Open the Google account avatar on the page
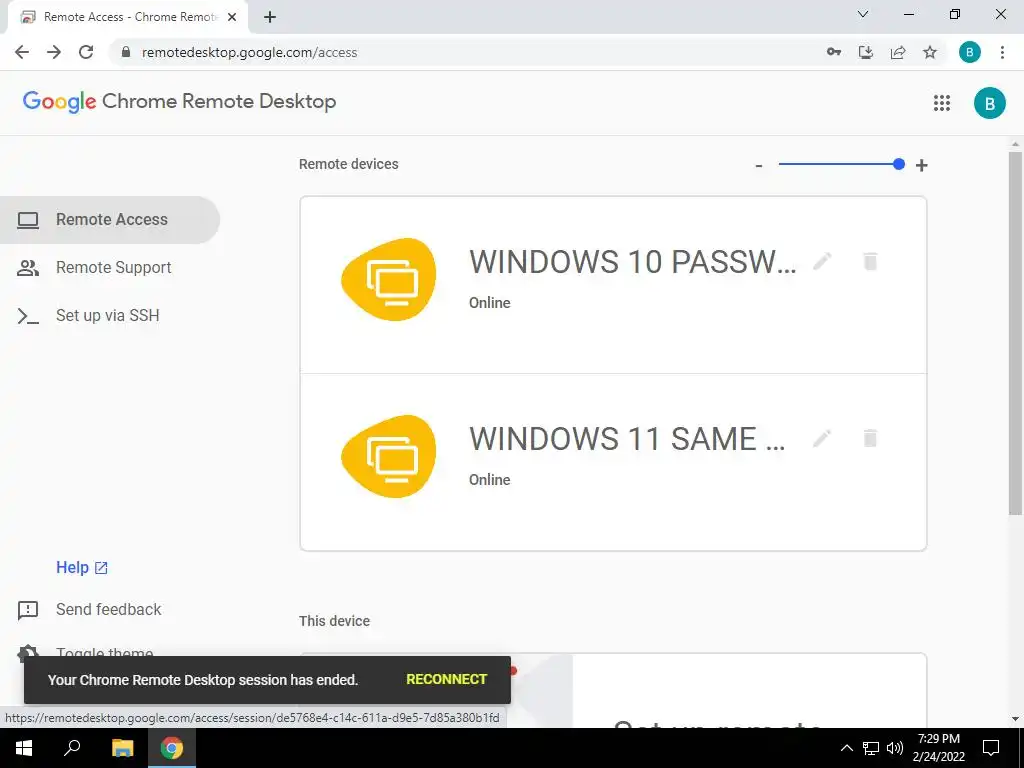1024x768 pixels. click(989, 103)
